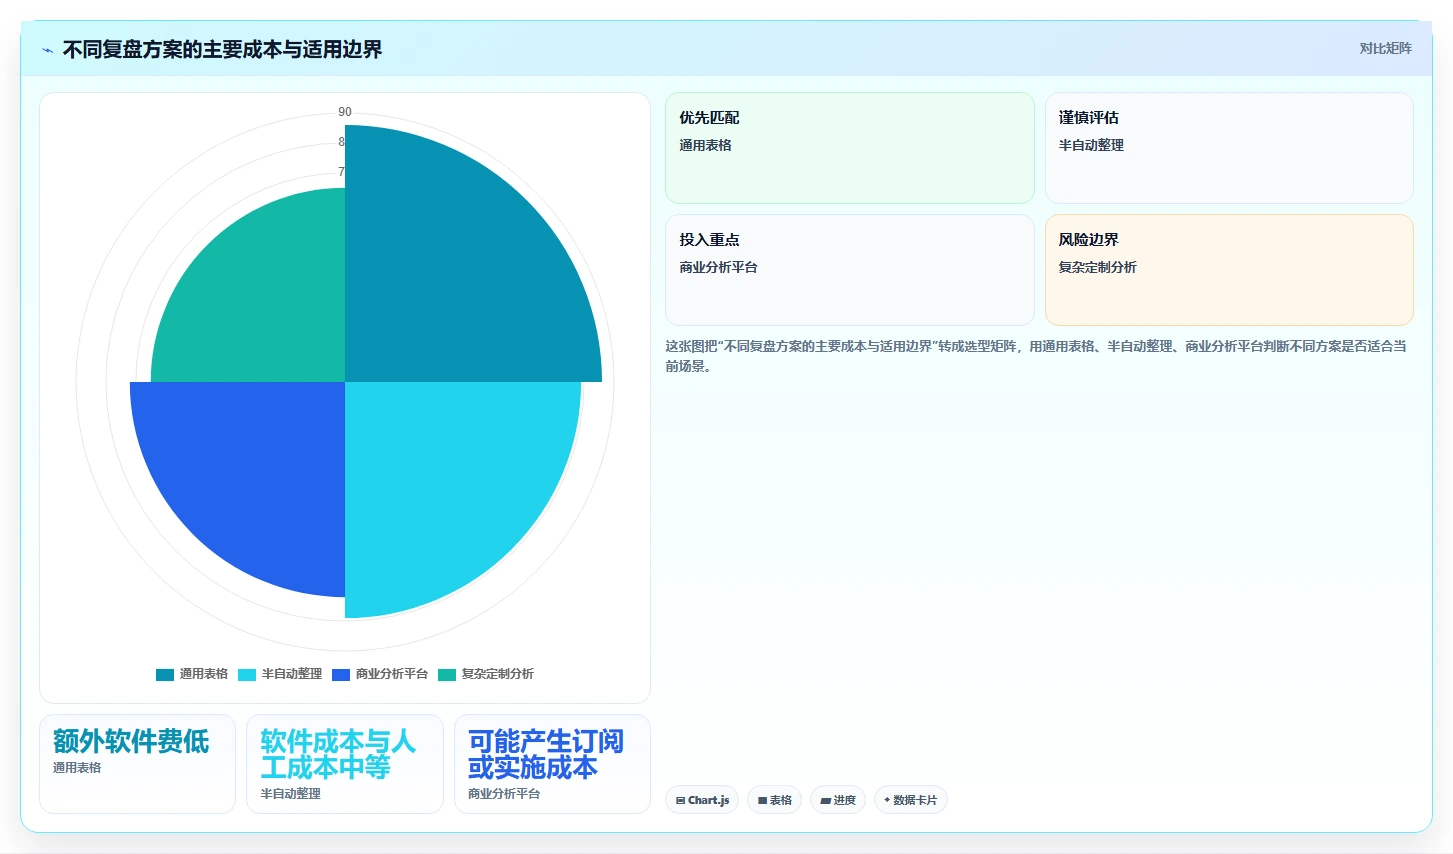Select the 风险边界 matrix card
This screenshot has width=1453, height=854.
1229,270
